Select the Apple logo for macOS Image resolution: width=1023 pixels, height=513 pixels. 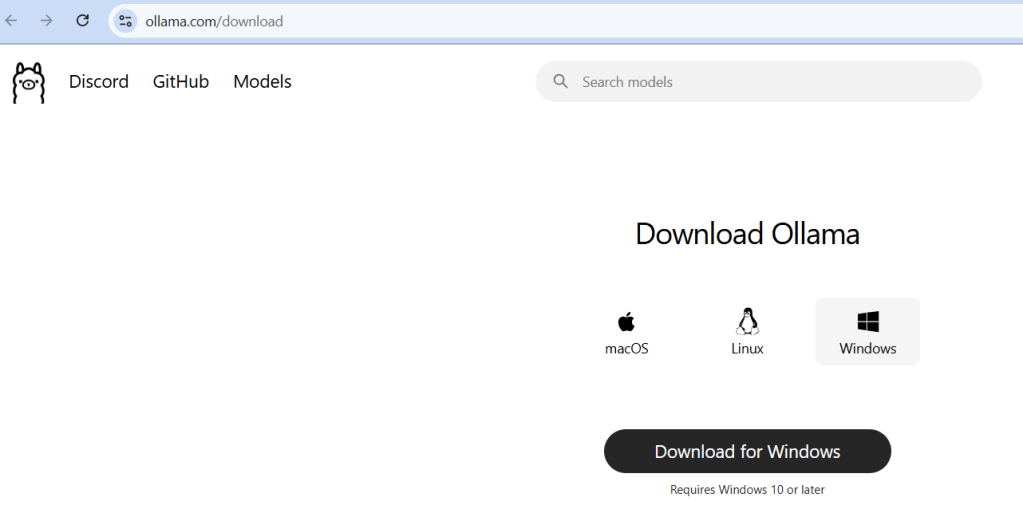point(627,321)
